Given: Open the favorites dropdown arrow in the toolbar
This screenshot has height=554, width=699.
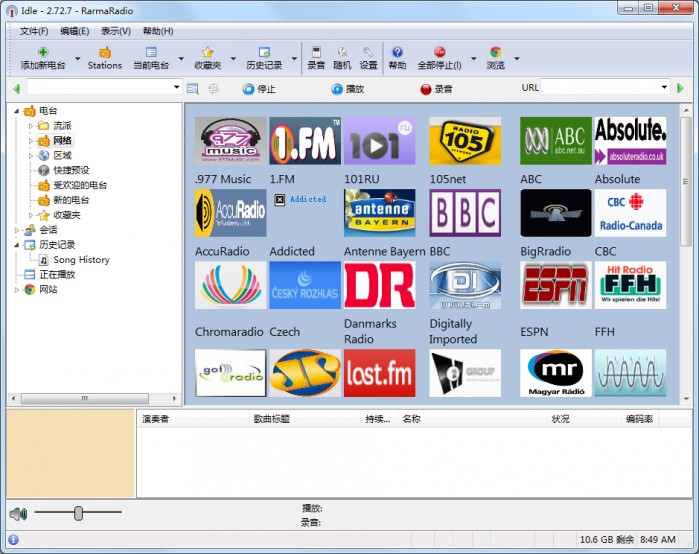Looking at the screenshot, I should coord(233,58).
